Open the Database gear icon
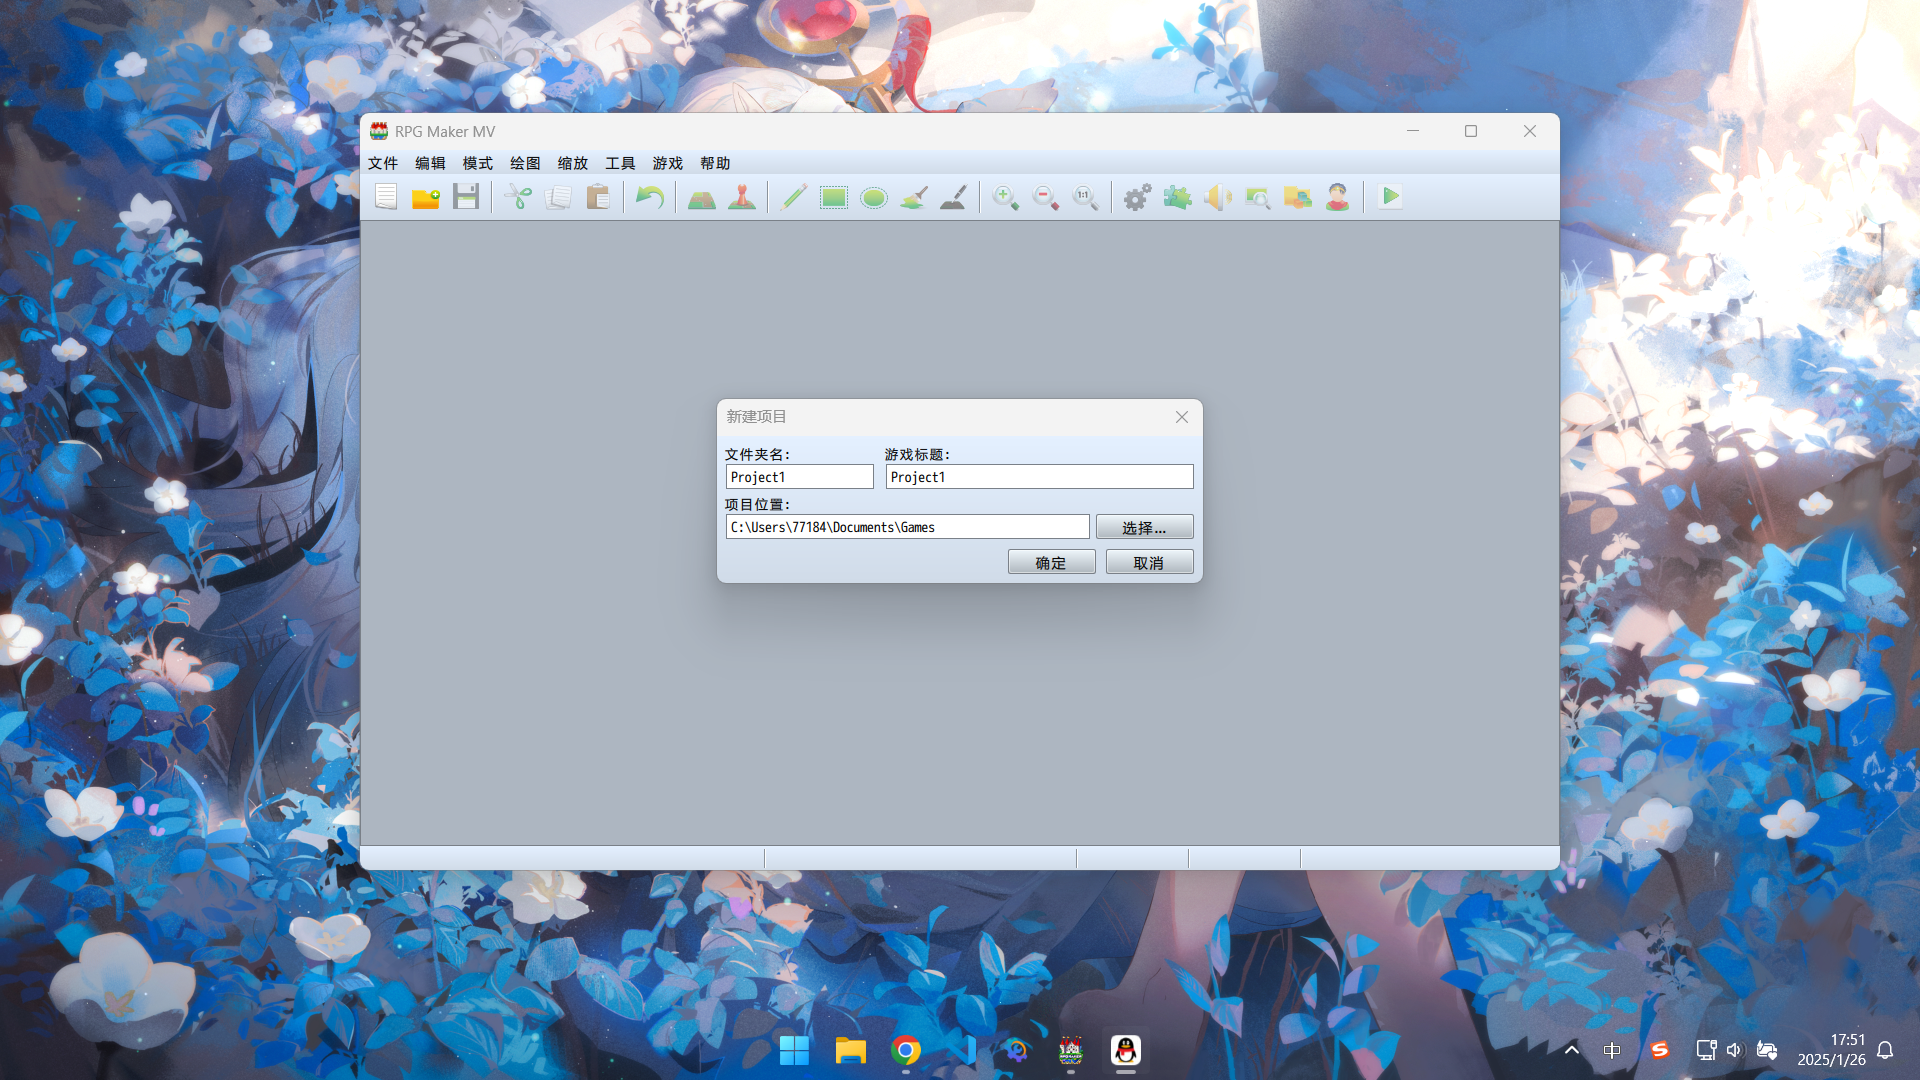The width and height of the screenshot is (1920, 1080). pos(1137,197)
